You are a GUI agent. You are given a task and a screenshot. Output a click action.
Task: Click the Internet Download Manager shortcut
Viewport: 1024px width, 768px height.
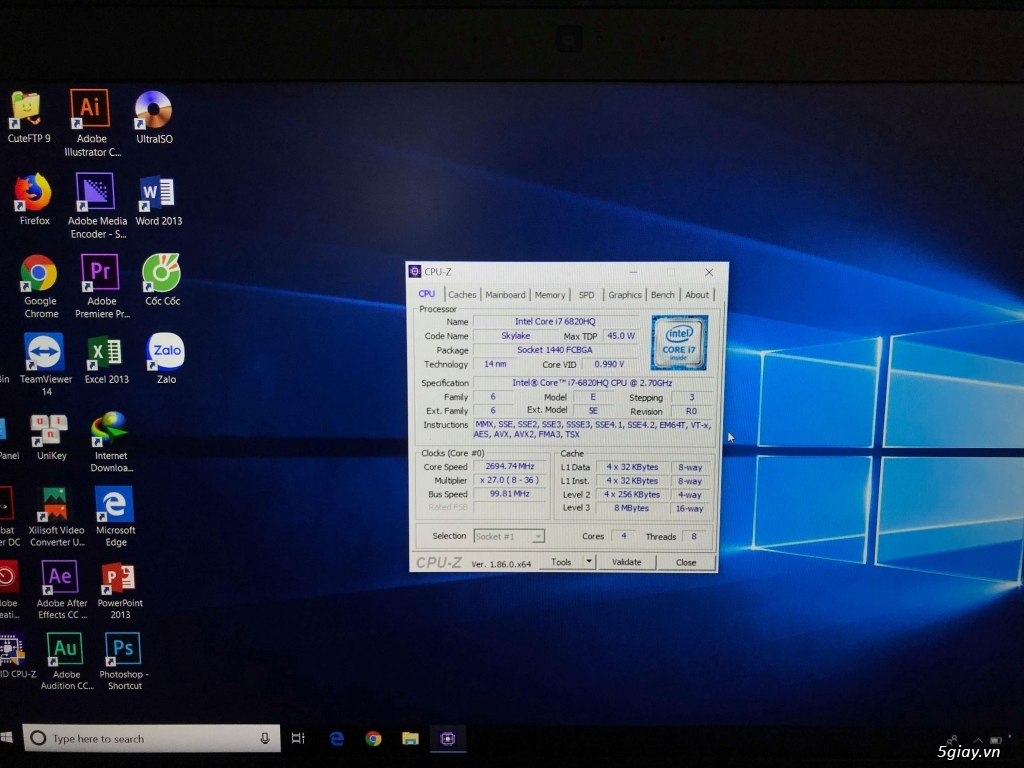(x=111, y=441)
